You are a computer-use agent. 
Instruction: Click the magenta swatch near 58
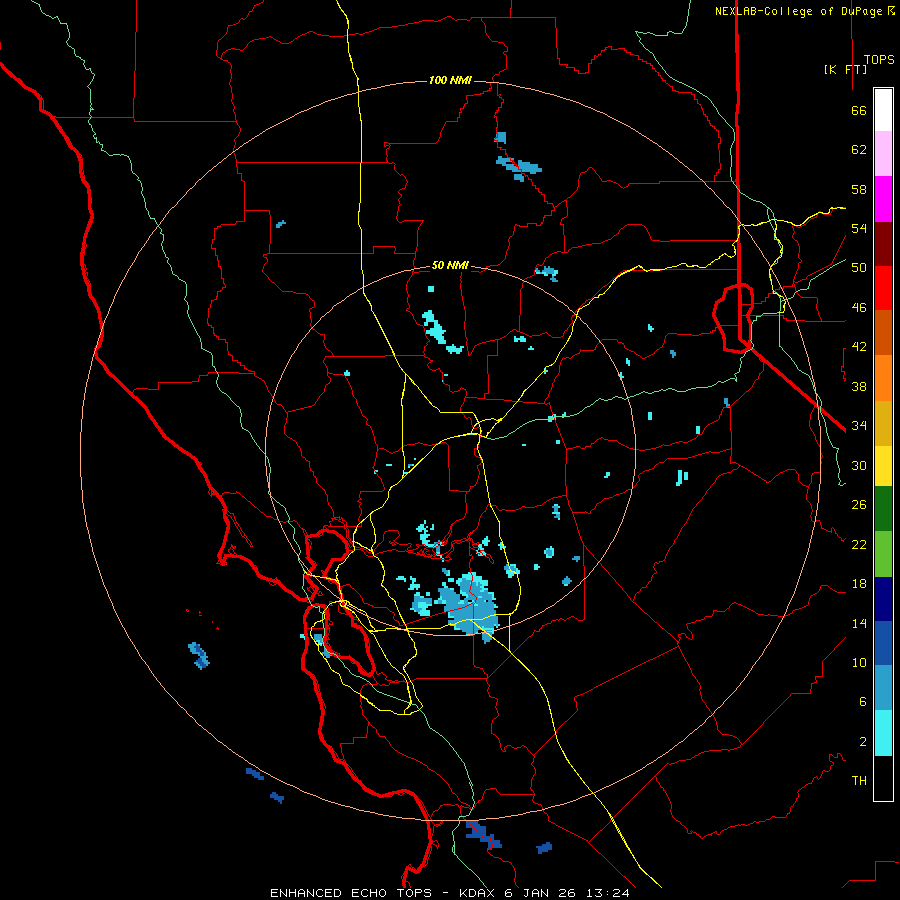click(x=883, y=199)
